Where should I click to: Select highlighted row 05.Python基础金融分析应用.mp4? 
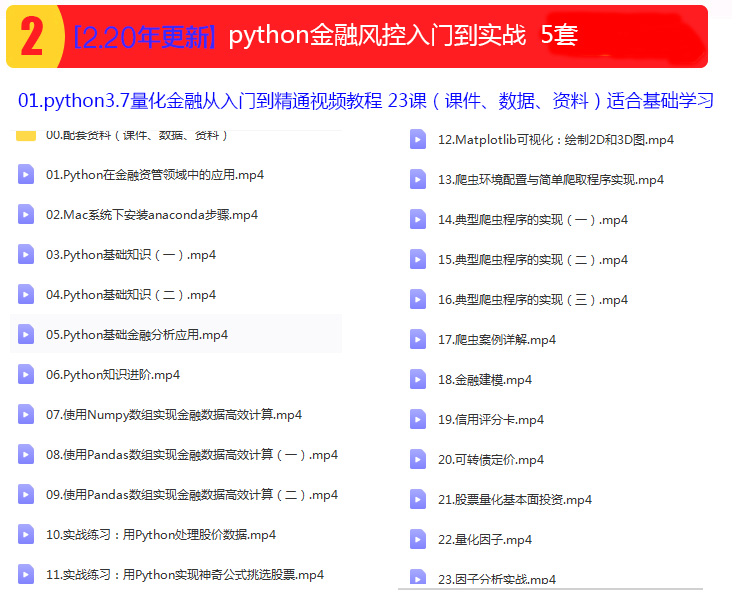[176, 334]
